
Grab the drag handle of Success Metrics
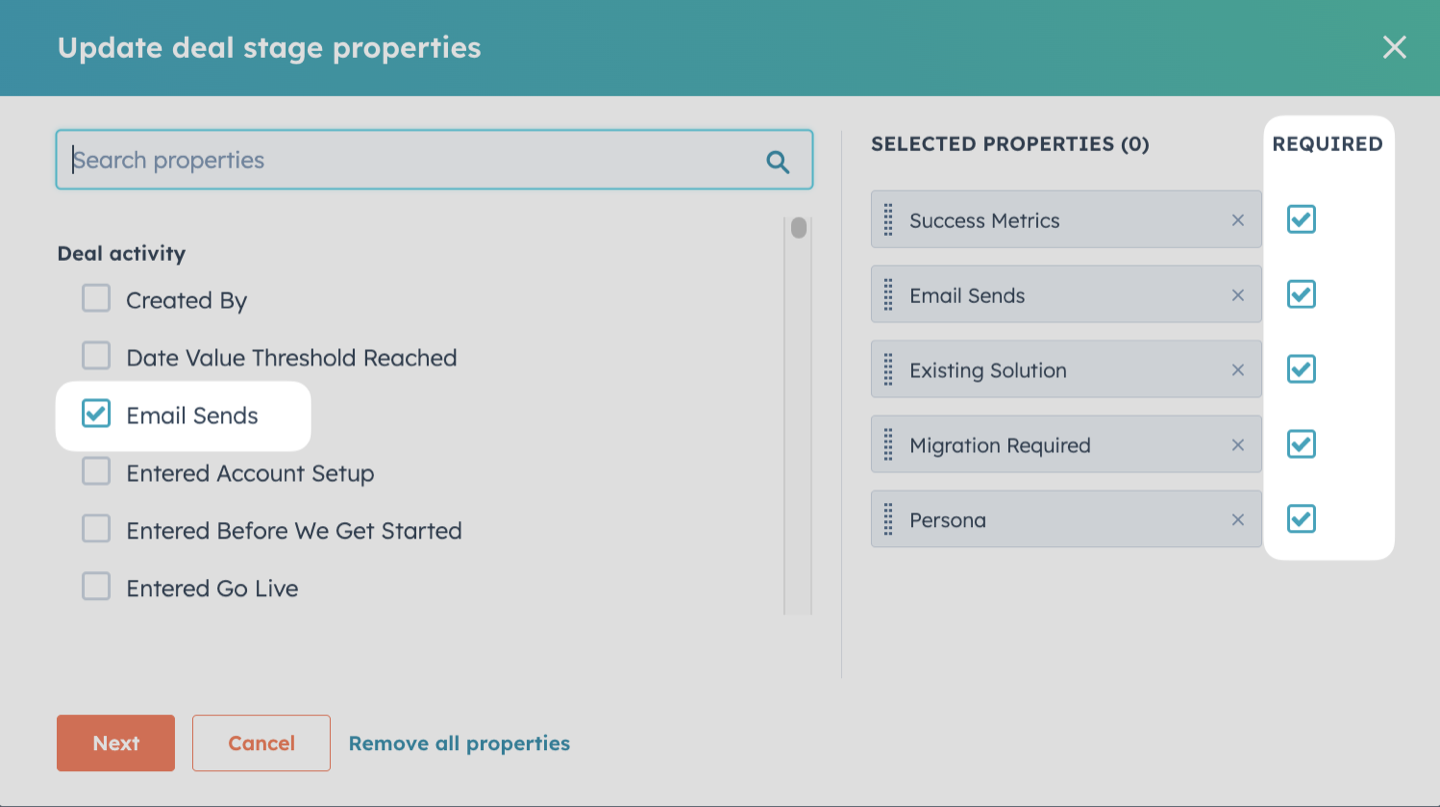click(x=888, y=220)
